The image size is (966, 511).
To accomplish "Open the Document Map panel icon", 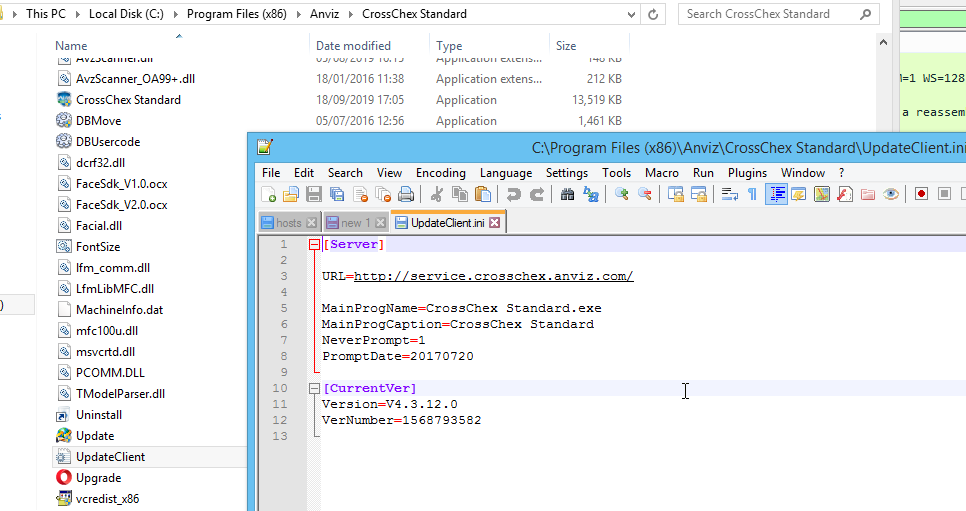I will [x=822, y=195].
